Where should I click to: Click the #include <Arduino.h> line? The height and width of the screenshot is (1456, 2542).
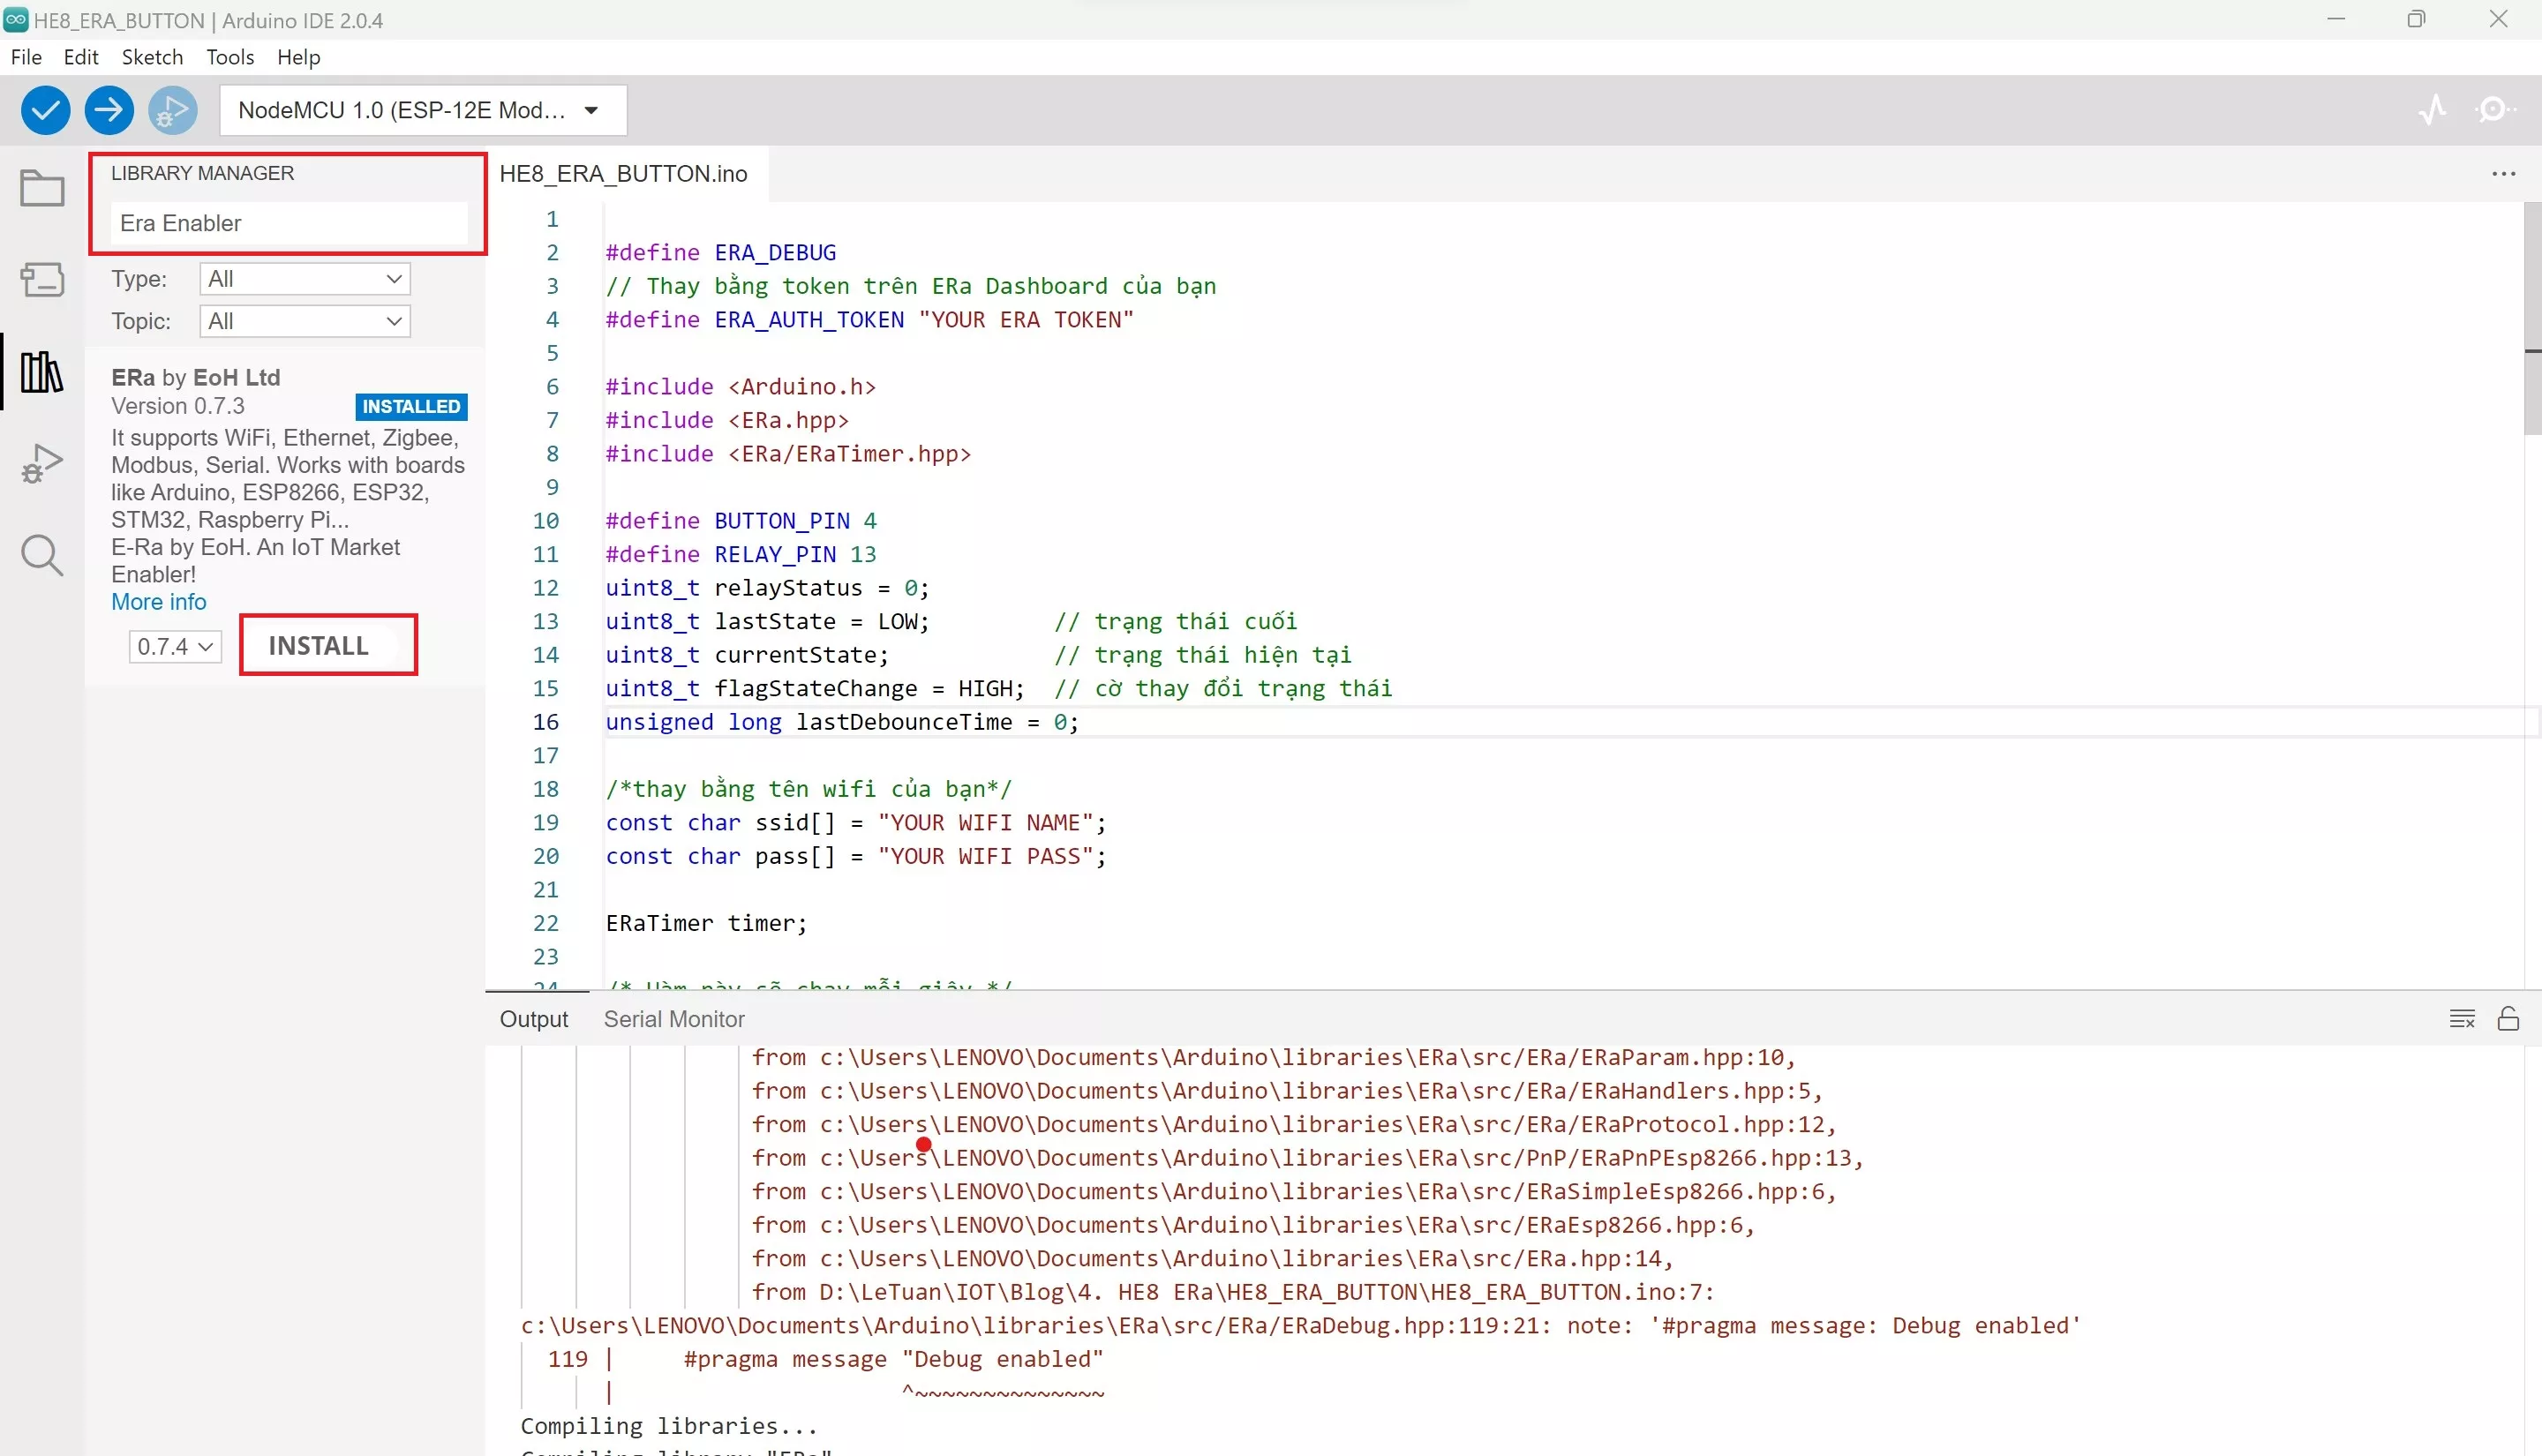[x=741, y=386]
